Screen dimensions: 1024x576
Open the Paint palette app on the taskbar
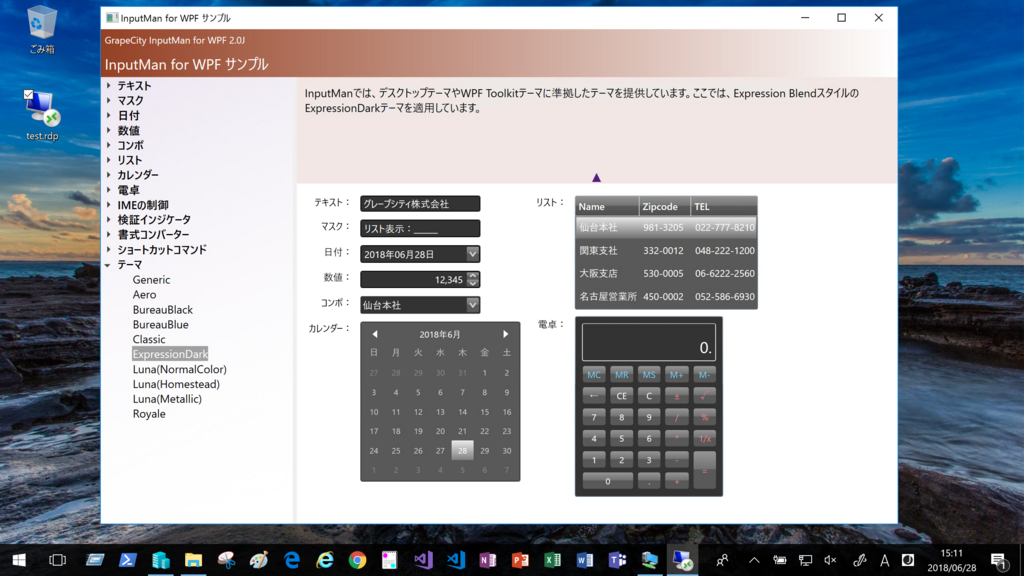click(259, 560)
